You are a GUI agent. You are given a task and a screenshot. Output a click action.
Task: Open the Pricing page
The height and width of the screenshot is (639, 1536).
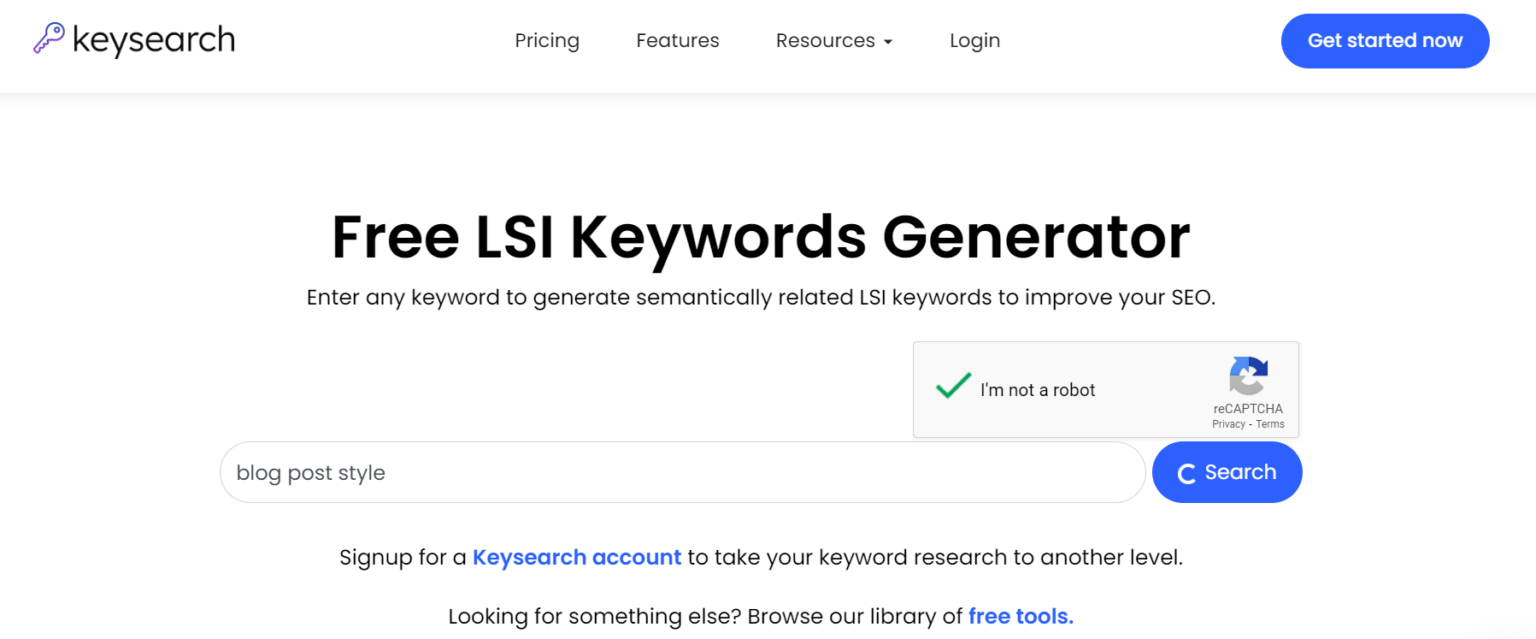pos(547,40)
